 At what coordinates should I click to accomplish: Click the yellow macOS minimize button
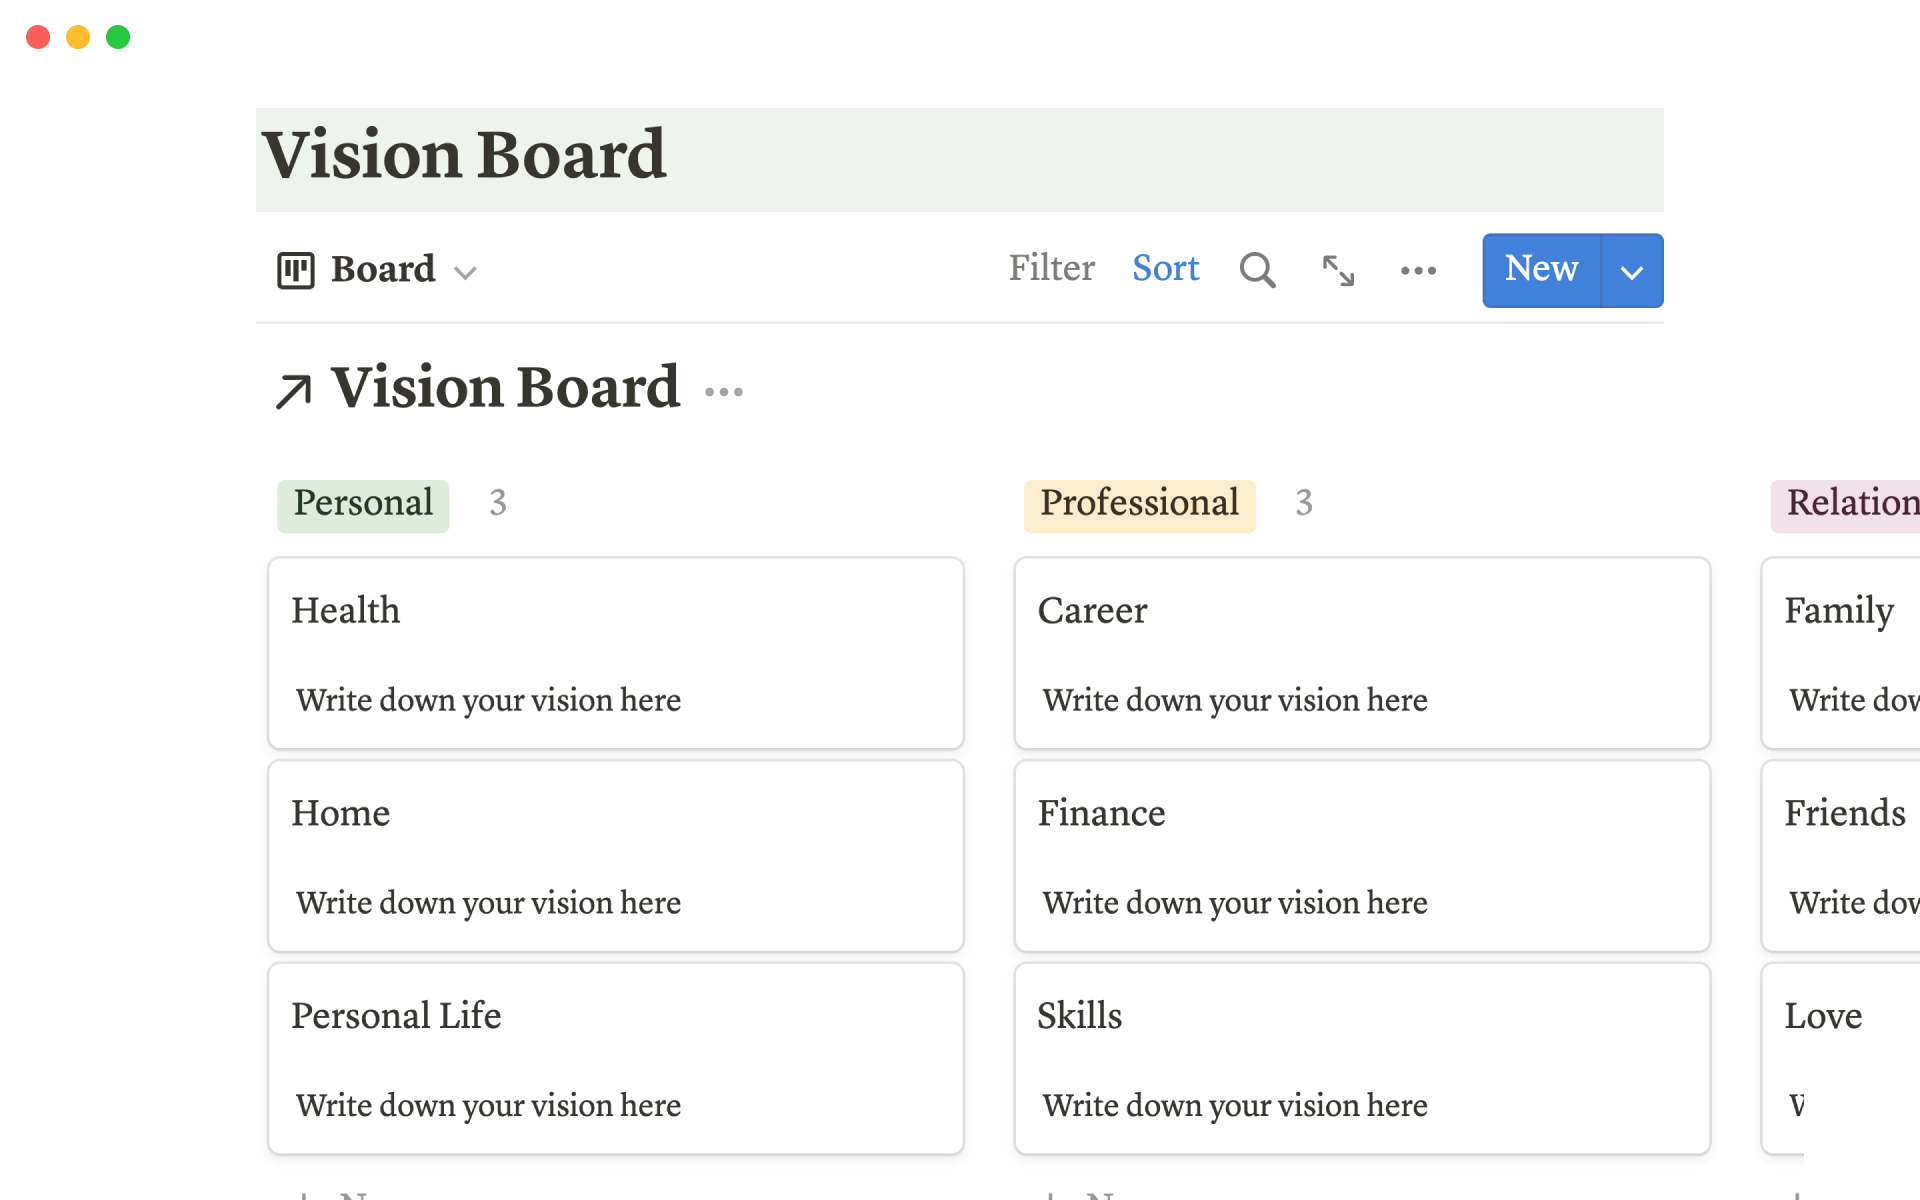point(78,37)
